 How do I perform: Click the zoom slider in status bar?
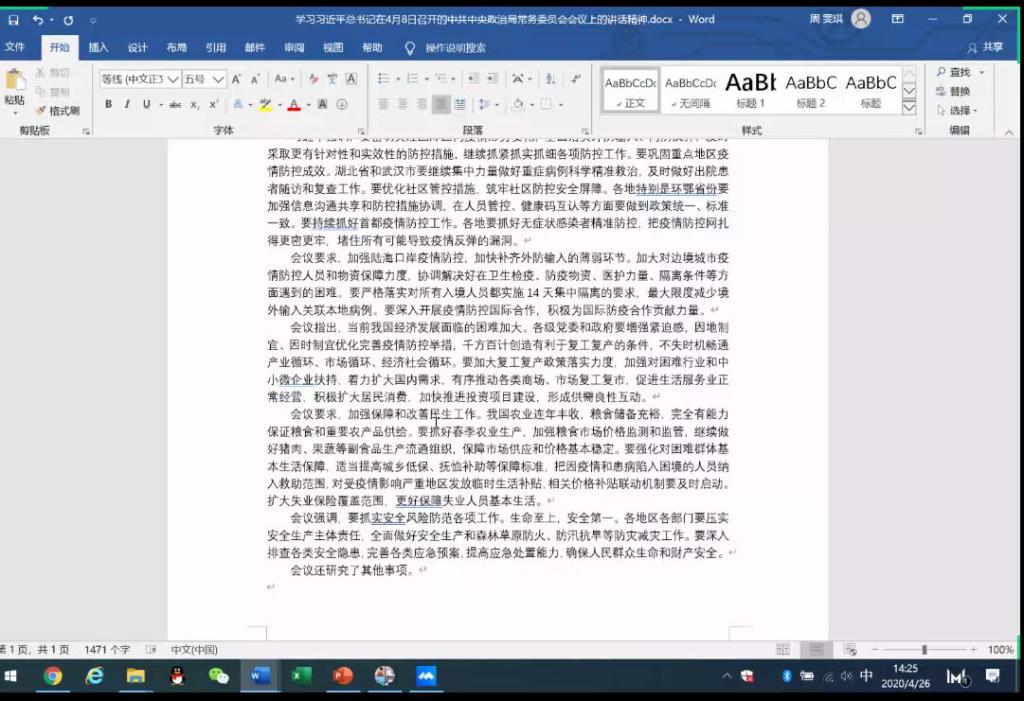[924, 650]
